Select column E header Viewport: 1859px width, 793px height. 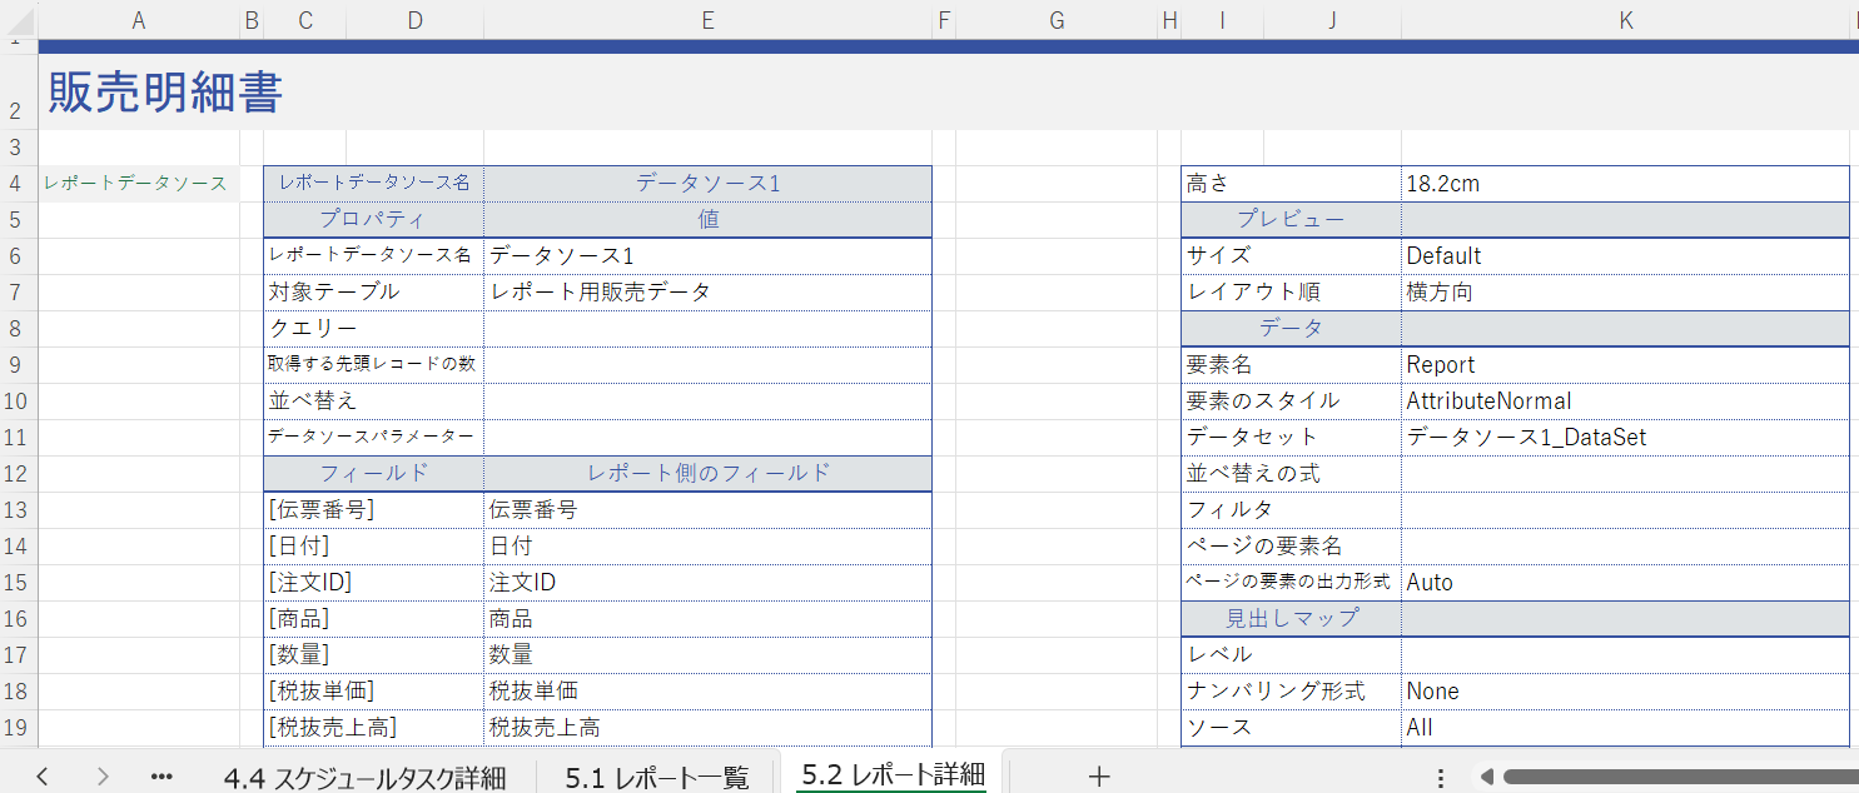[707, 20]
